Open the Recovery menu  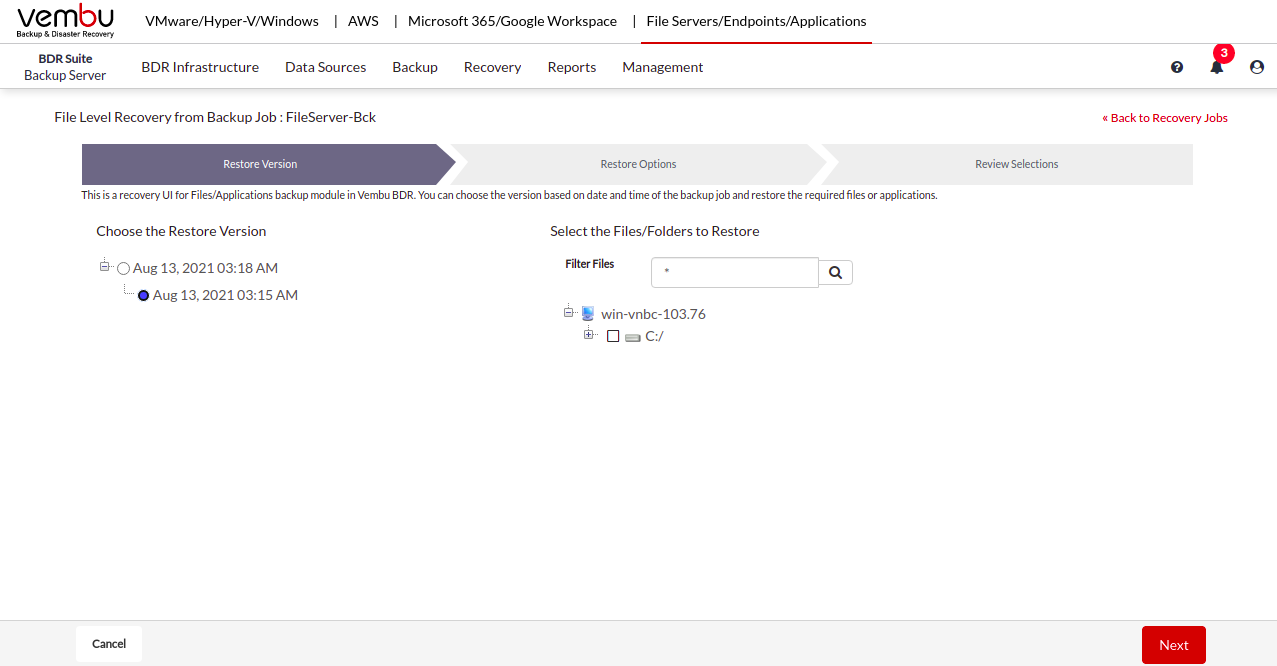pos(492,67)
